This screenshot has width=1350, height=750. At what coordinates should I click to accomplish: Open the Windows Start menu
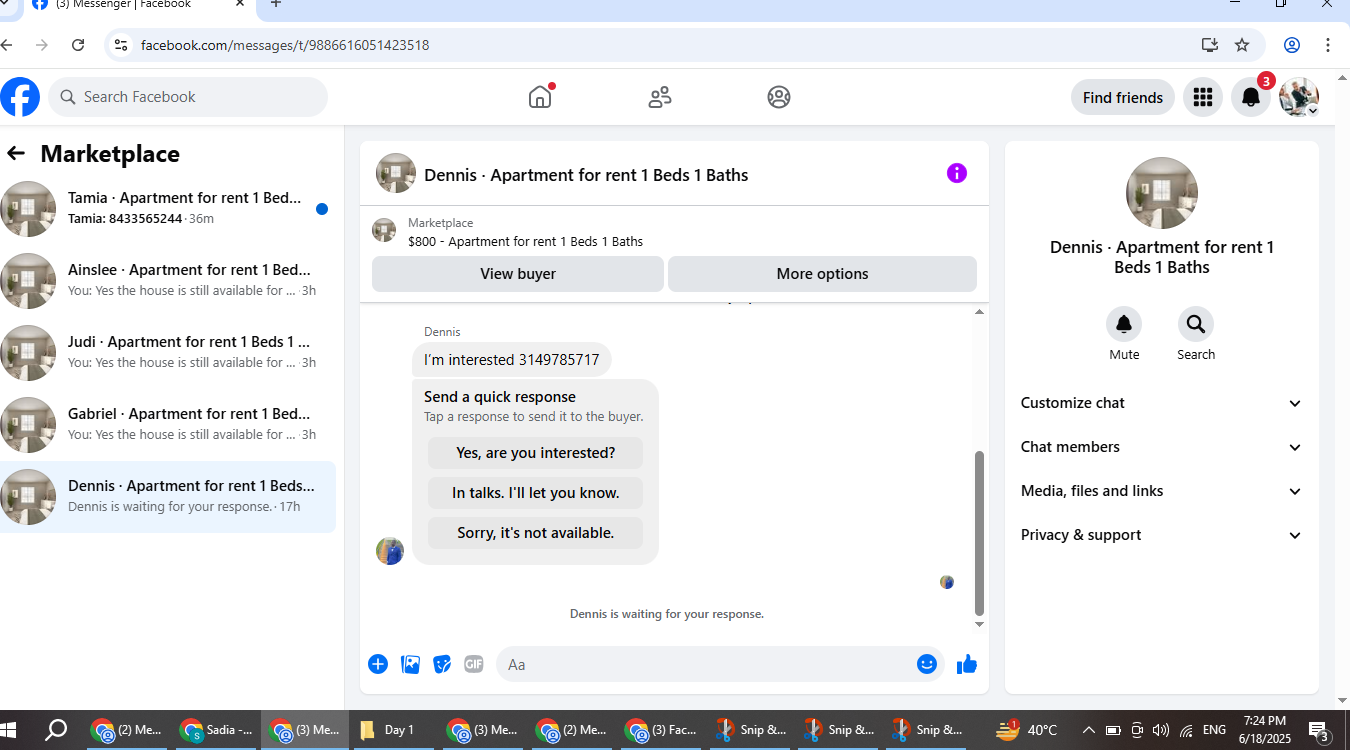coord(10,730)
